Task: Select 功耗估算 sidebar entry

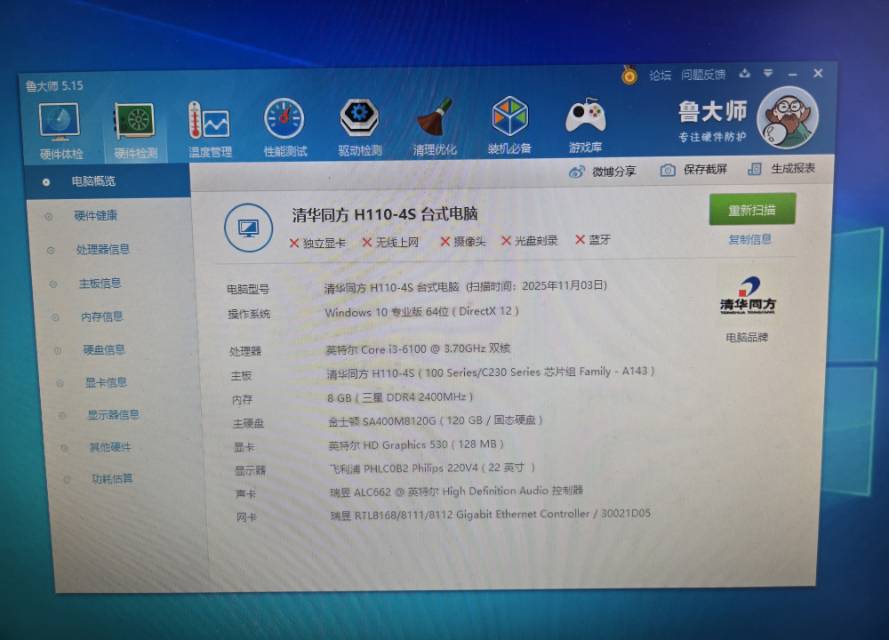Action: tap(112, 478)
